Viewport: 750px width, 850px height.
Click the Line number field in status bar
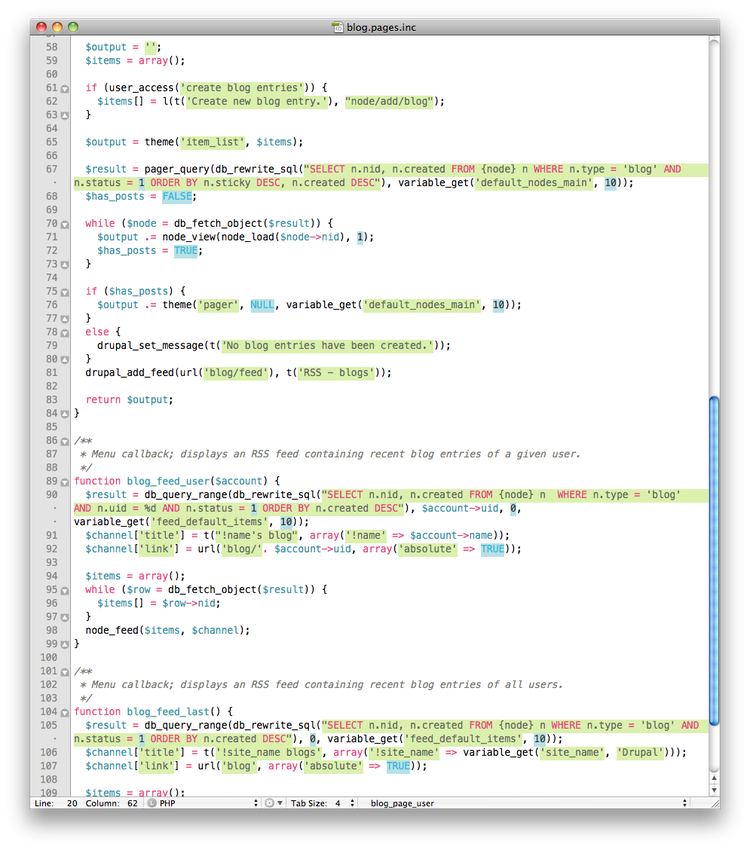56,803
